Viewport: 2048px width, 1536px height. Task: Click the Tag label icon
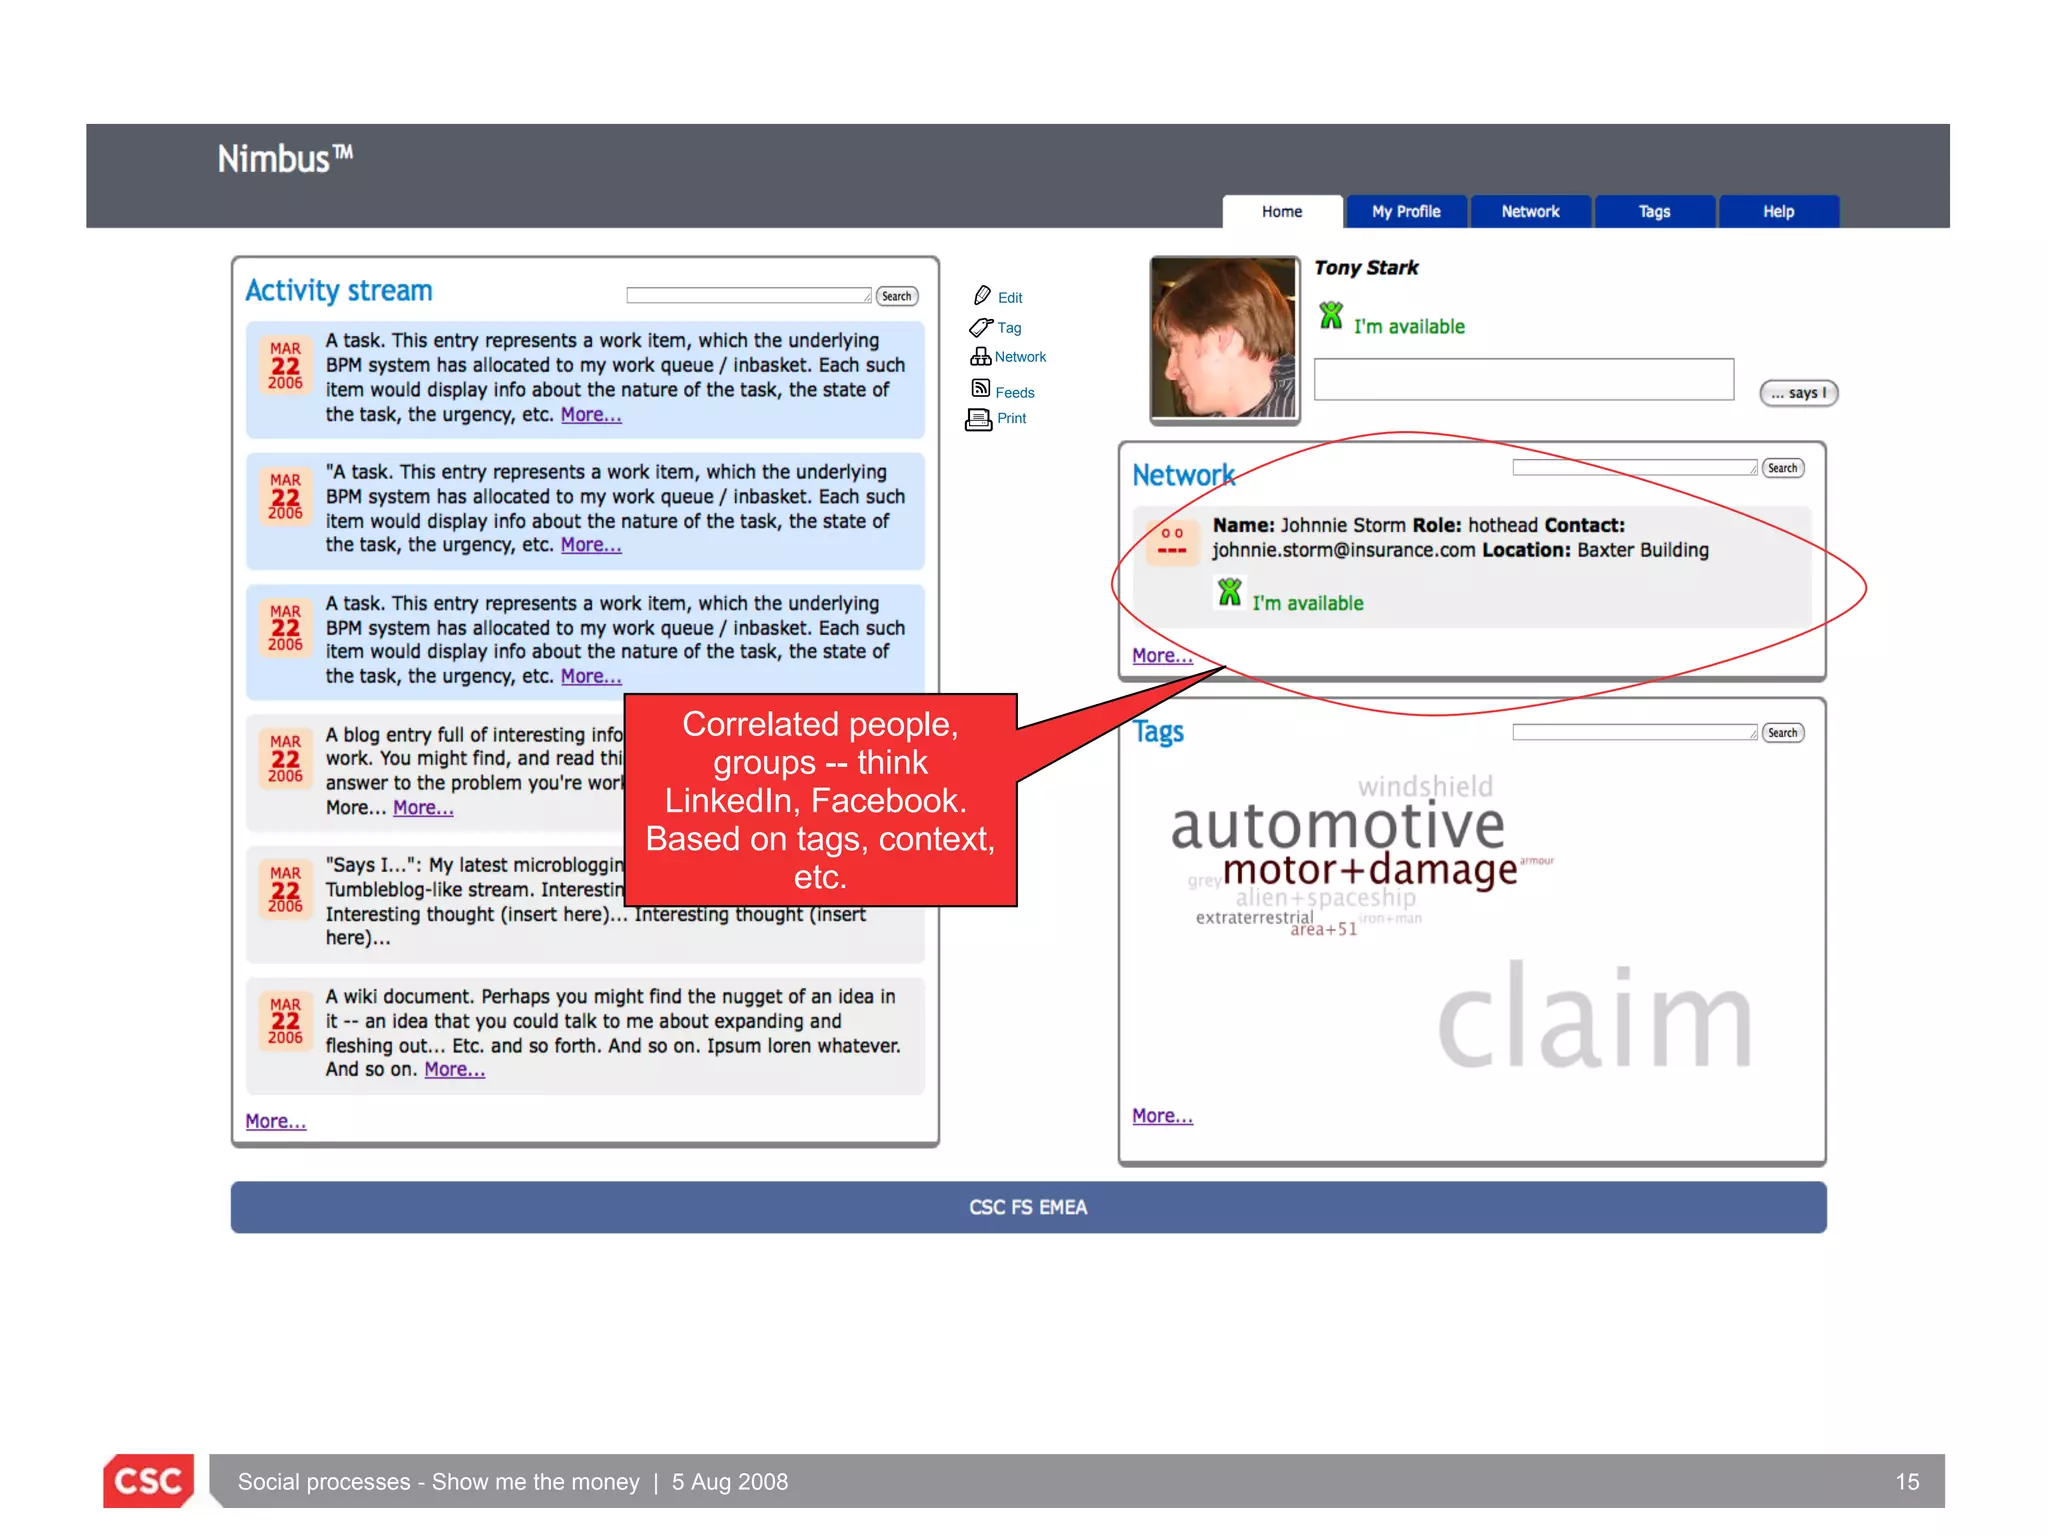point(981,327)
